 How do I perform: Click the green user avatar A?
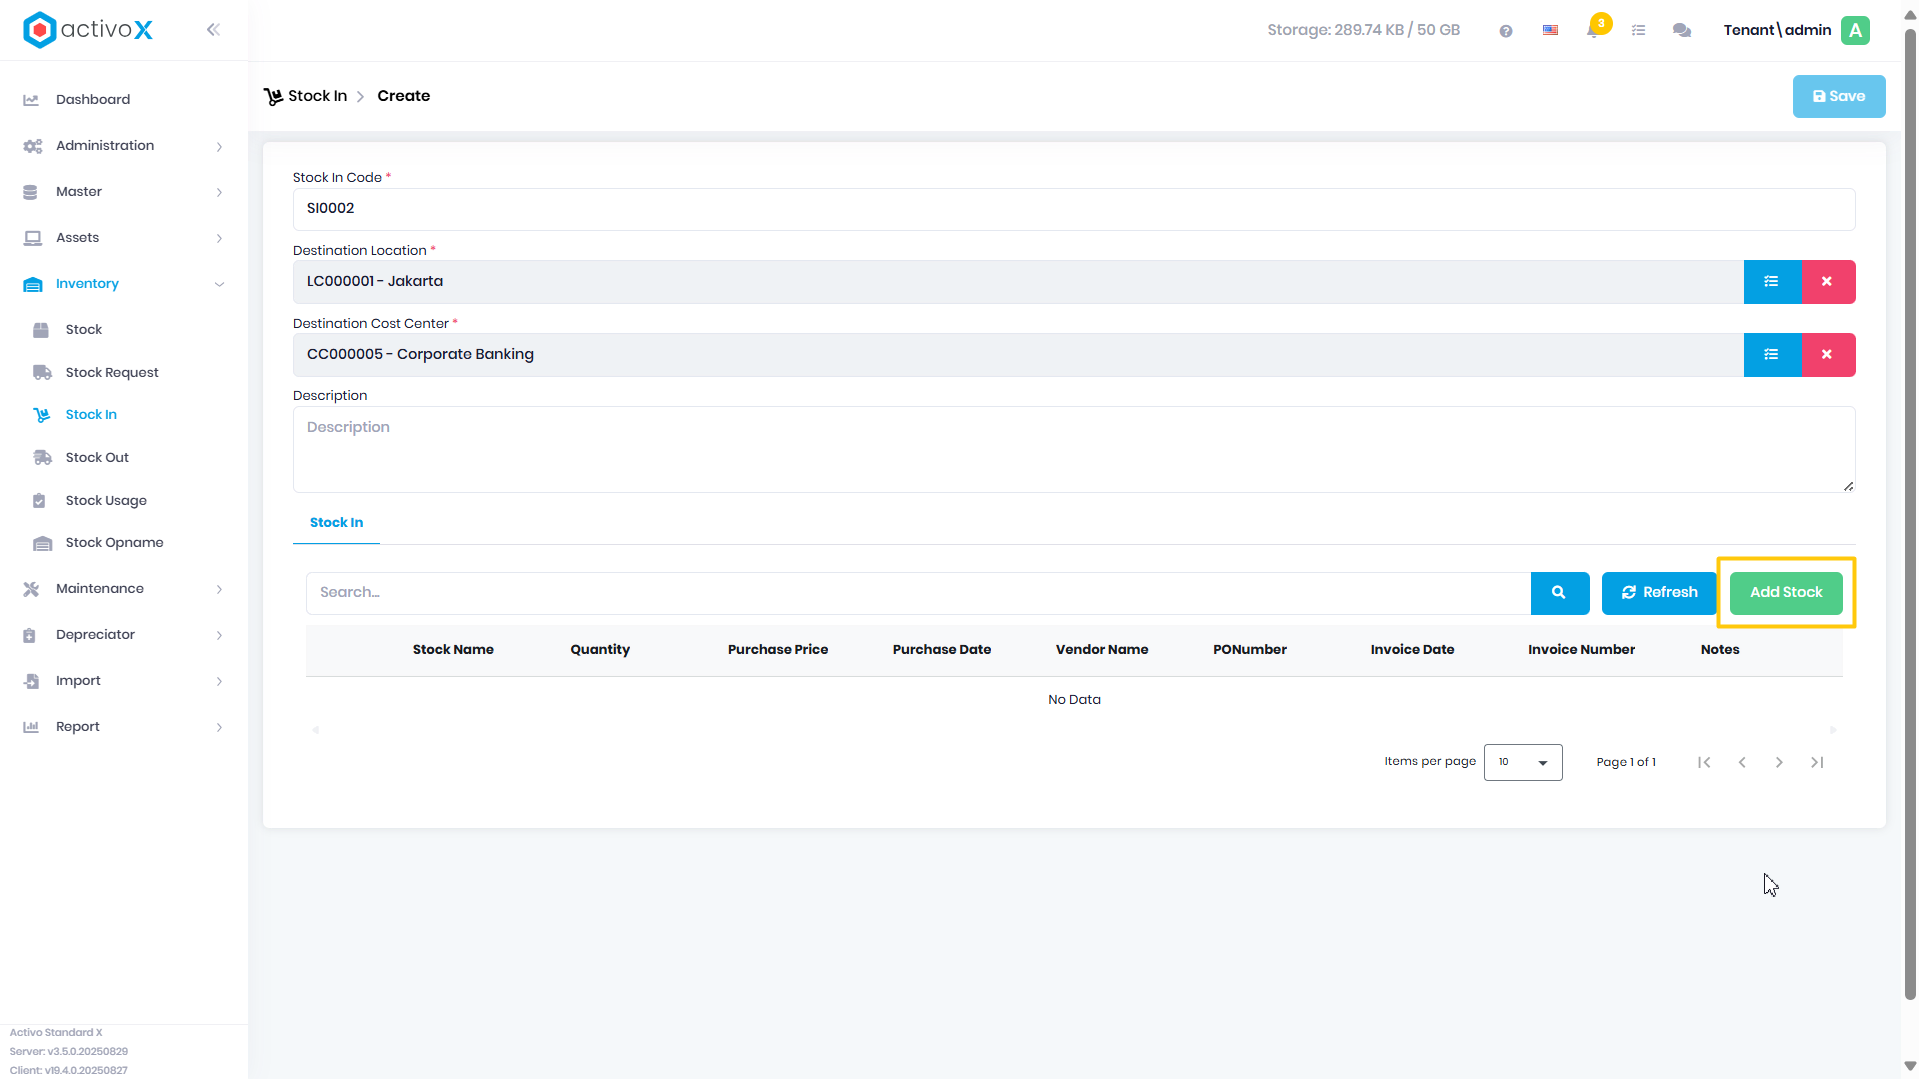point(1856,30)
